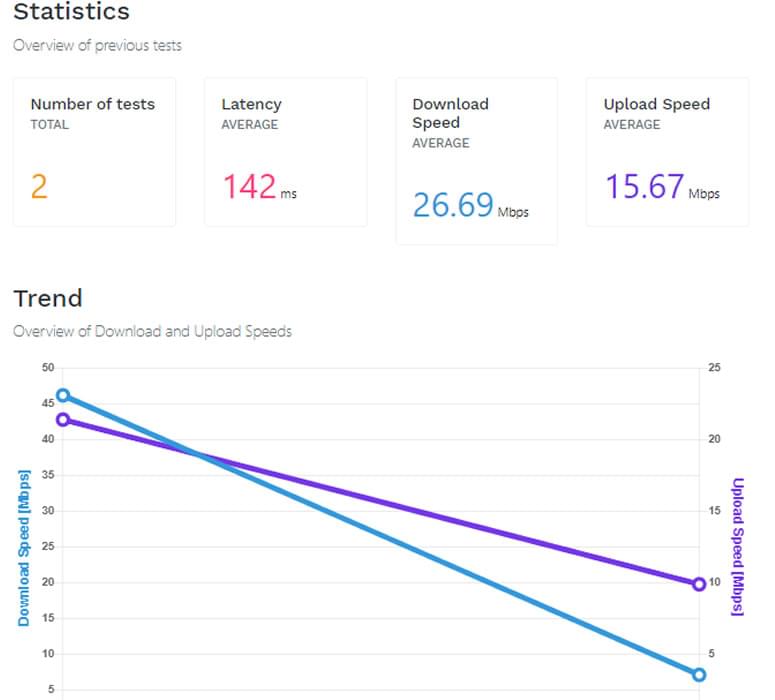
Task: Click the 15.67 Mbps upload value
Action: click(x=662, y=187)
